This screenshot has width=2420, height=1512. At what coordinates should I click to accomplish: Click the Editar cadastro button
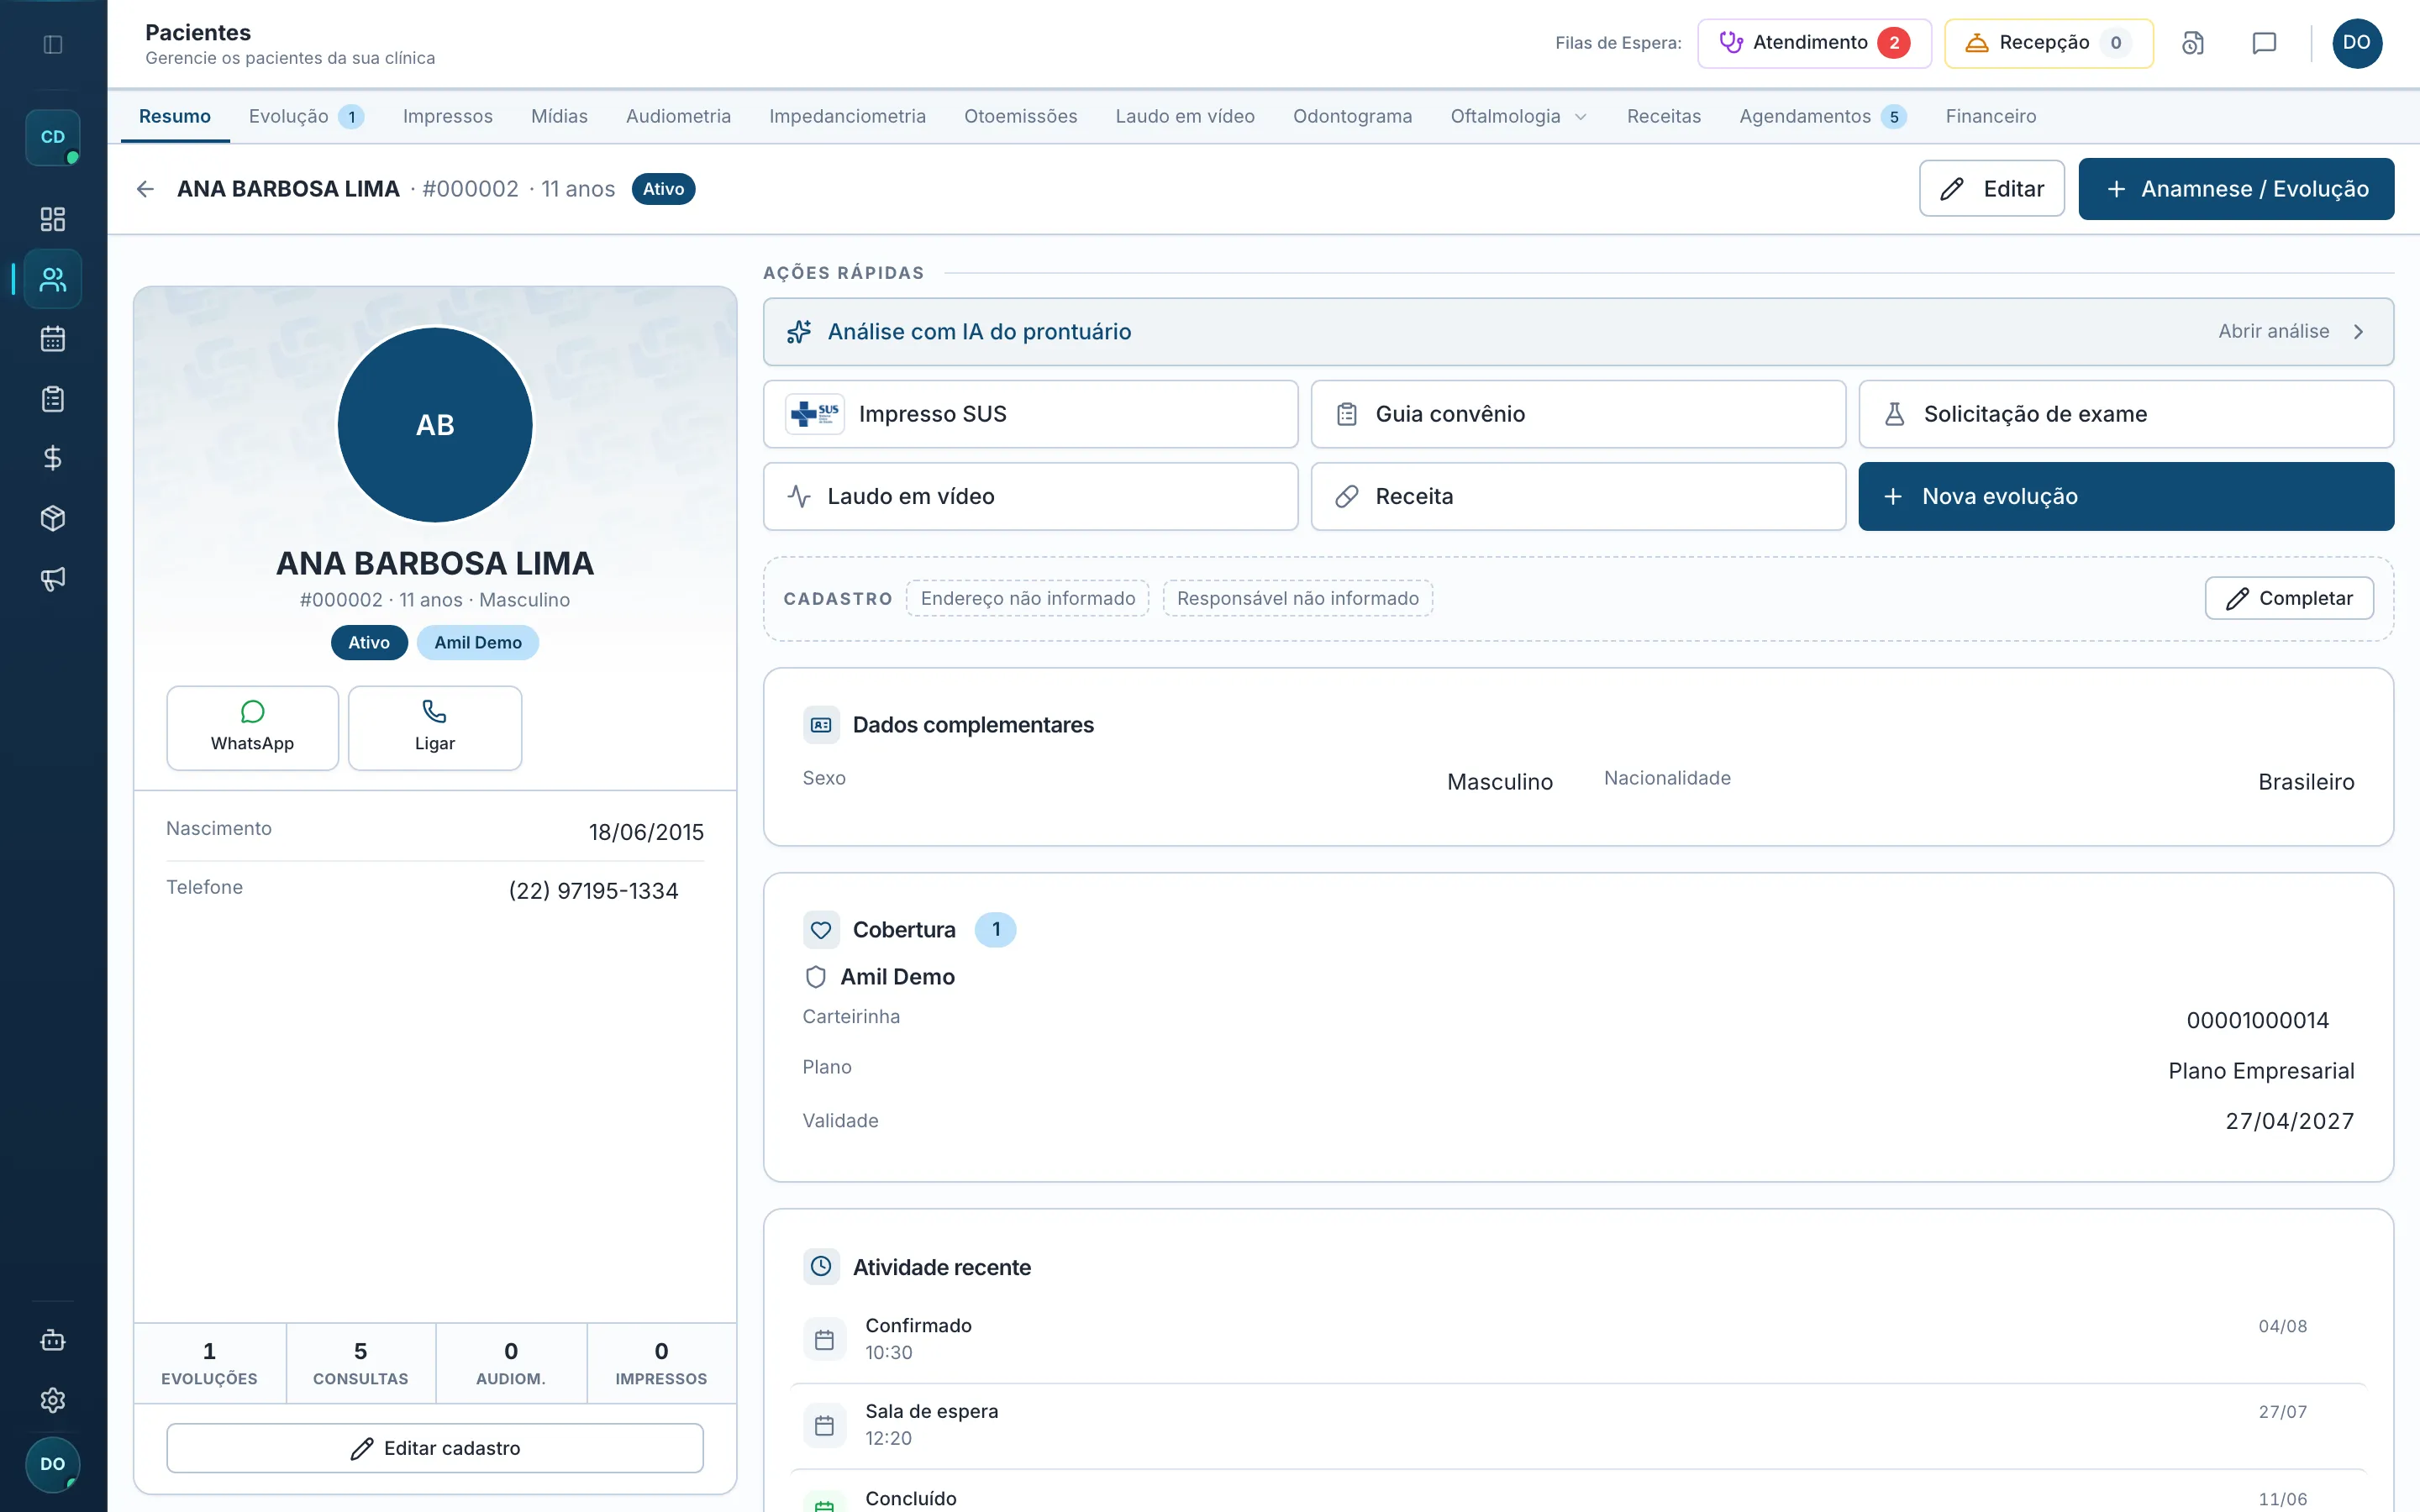pyautogui.click(x=435, y=1448)
